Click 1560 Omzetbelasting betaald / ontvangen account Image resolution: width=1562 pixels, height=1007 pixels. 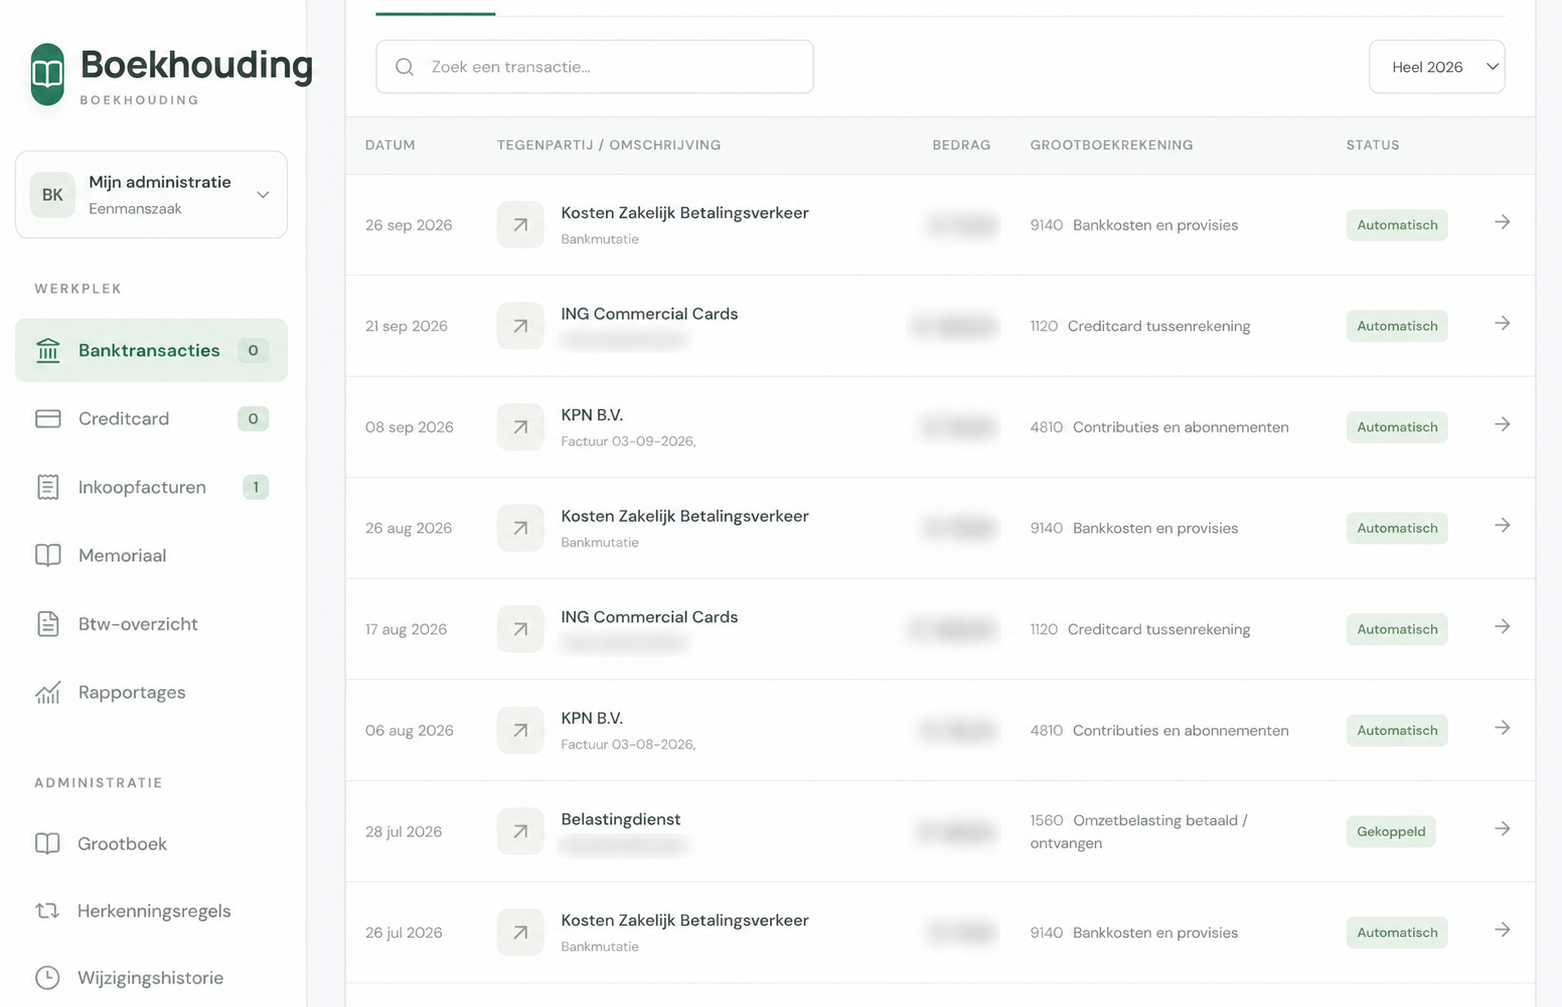pyautogui.click(x=1139, y=832)
